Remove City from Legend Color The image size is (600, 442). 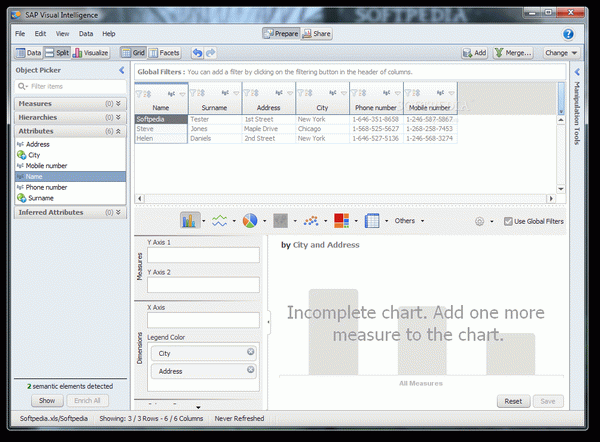point(251,351)
